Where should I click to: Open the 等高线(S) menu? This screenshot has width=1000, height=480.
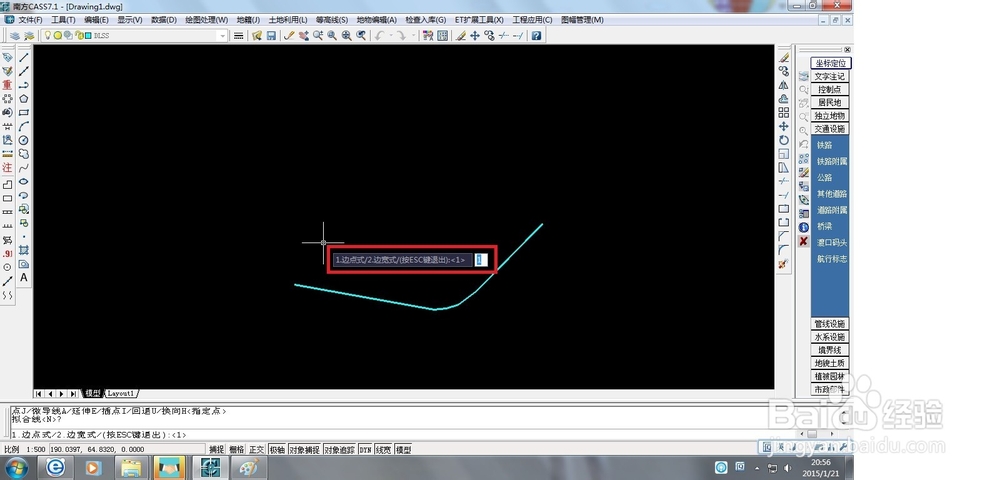click(332, 20)
